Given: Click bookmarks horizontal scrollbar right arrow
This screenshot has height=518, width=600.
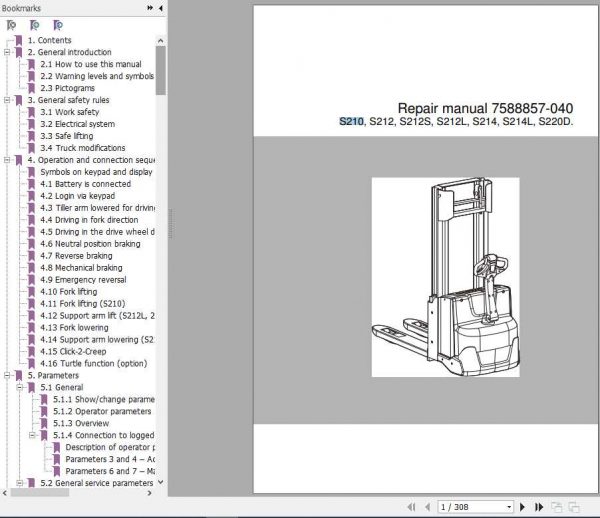Looking at the screenshot, I should pos(150,493).
